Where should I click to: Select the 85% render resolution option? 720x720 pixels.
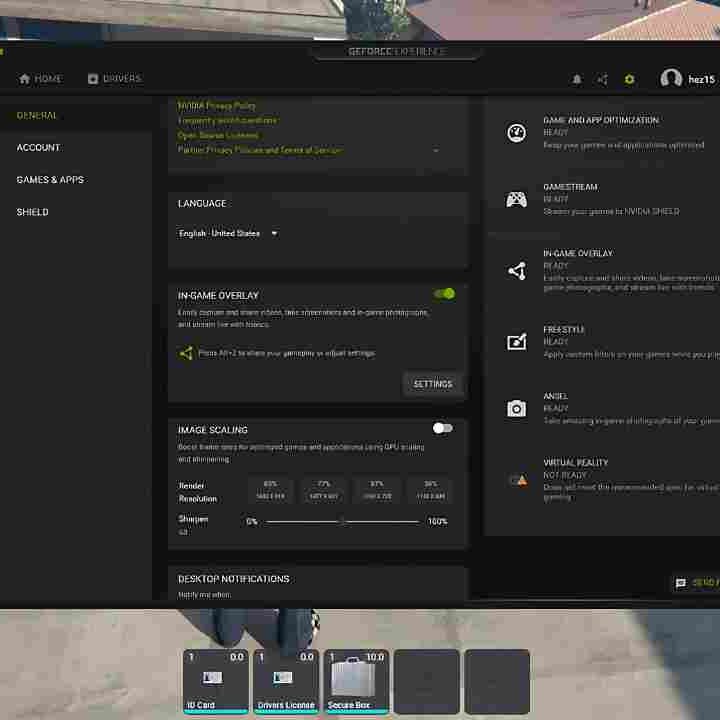pos(270,490)
